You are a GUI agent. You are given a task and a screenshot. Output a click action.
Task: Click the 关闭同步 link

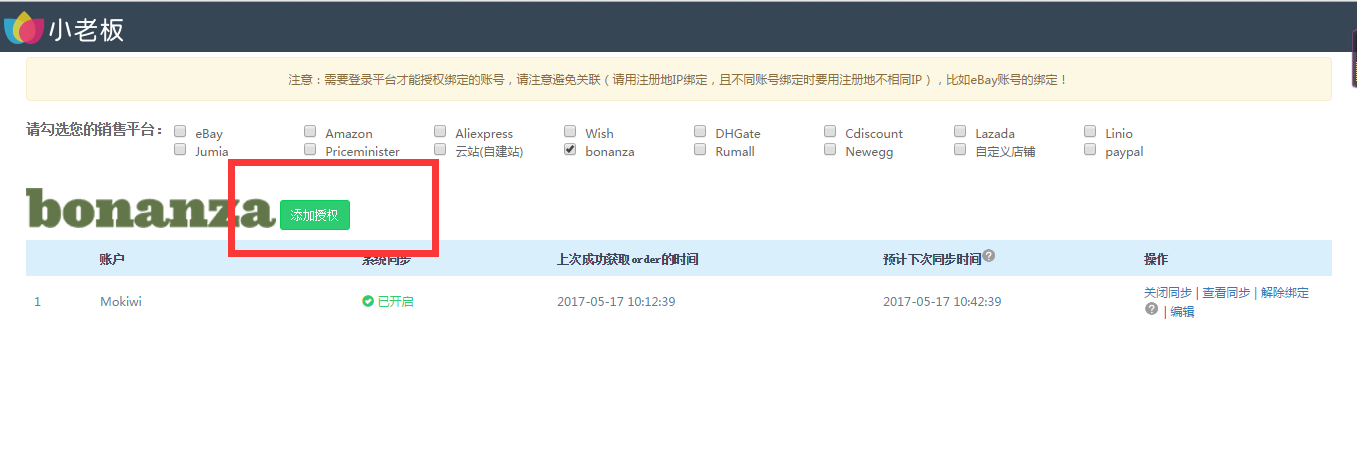pyautogui.click(x=1167, y=293)
